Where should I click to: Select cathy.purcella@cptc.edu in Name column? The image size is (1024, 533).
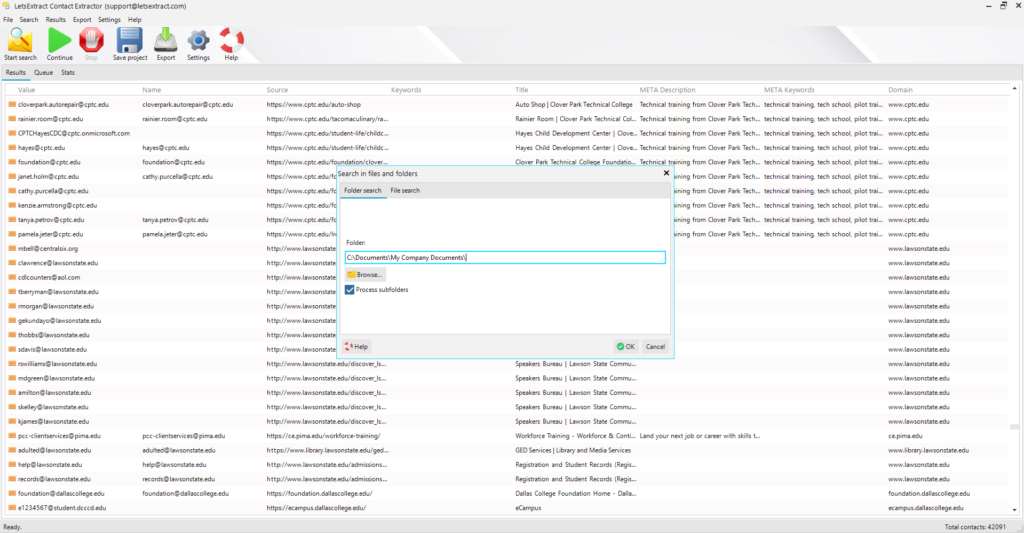[x=178, y=176]
